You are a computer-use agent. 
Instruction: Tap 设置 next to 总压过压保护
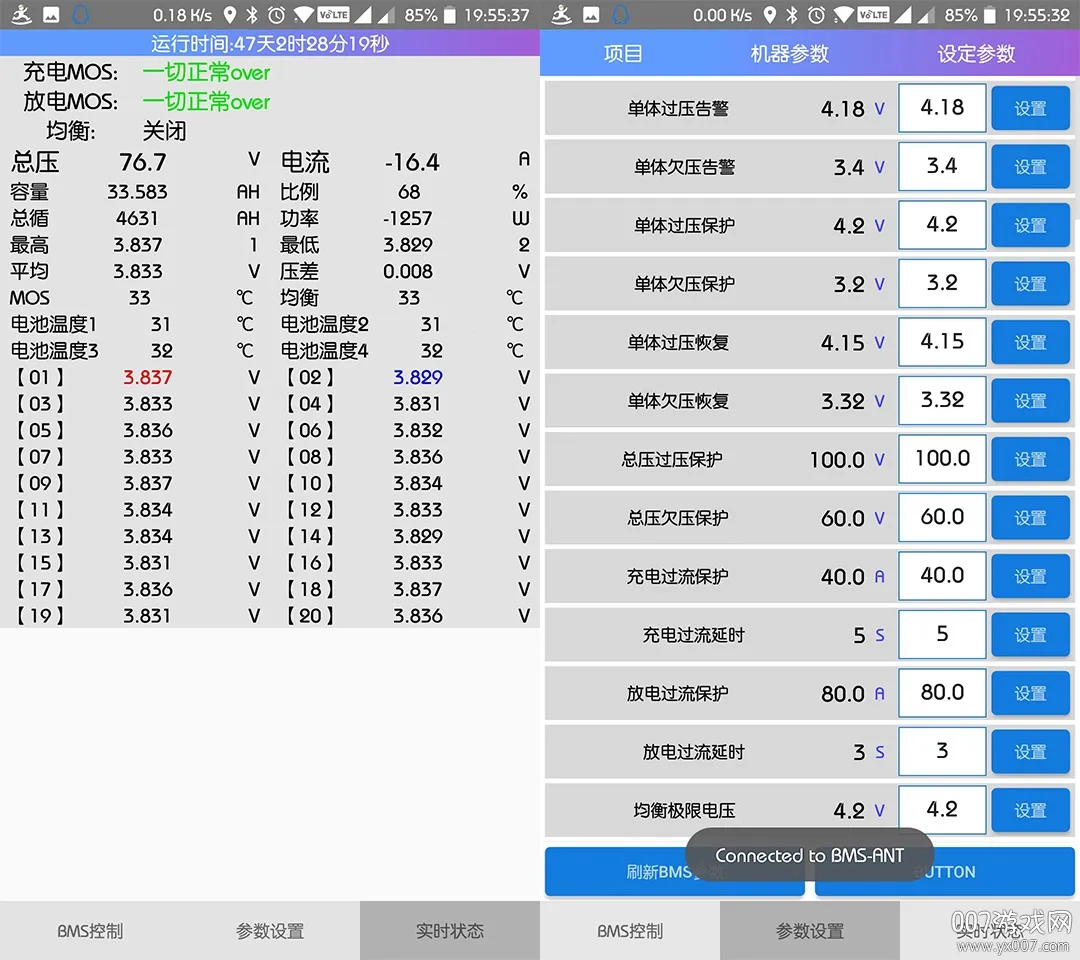coord(1031,459)
